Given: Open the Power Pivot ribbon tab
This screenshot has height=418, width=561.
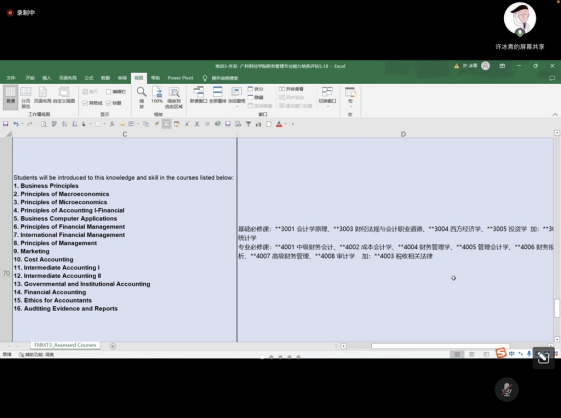Looking at the screenshot, I should (x=180, y=78).
